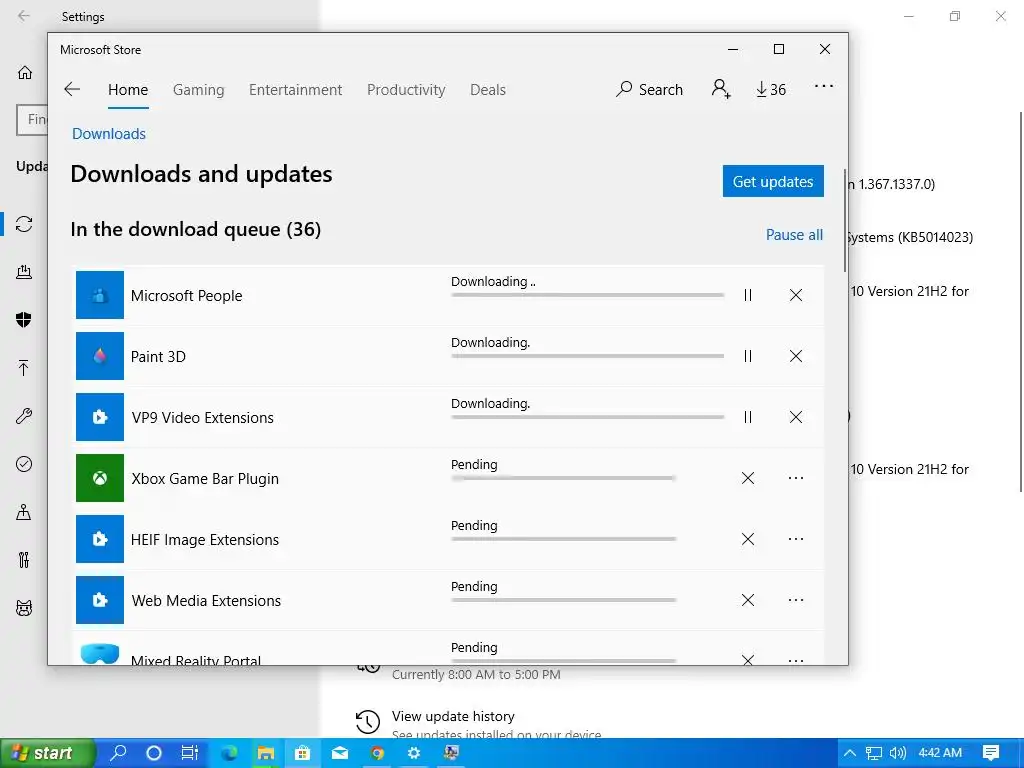Cancel the HEIF Image Extensions download
This screenshot has width=1024, height=768.
(748, 539)
